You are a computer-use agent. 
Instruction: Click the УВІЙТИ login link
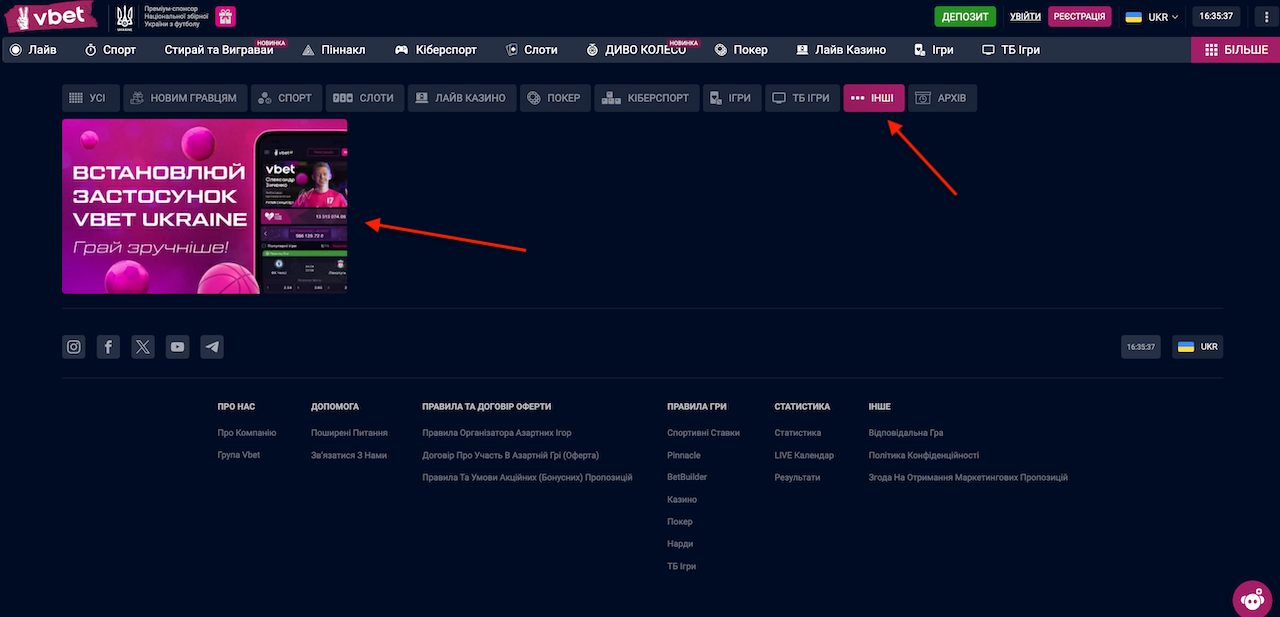point(1025,17)
